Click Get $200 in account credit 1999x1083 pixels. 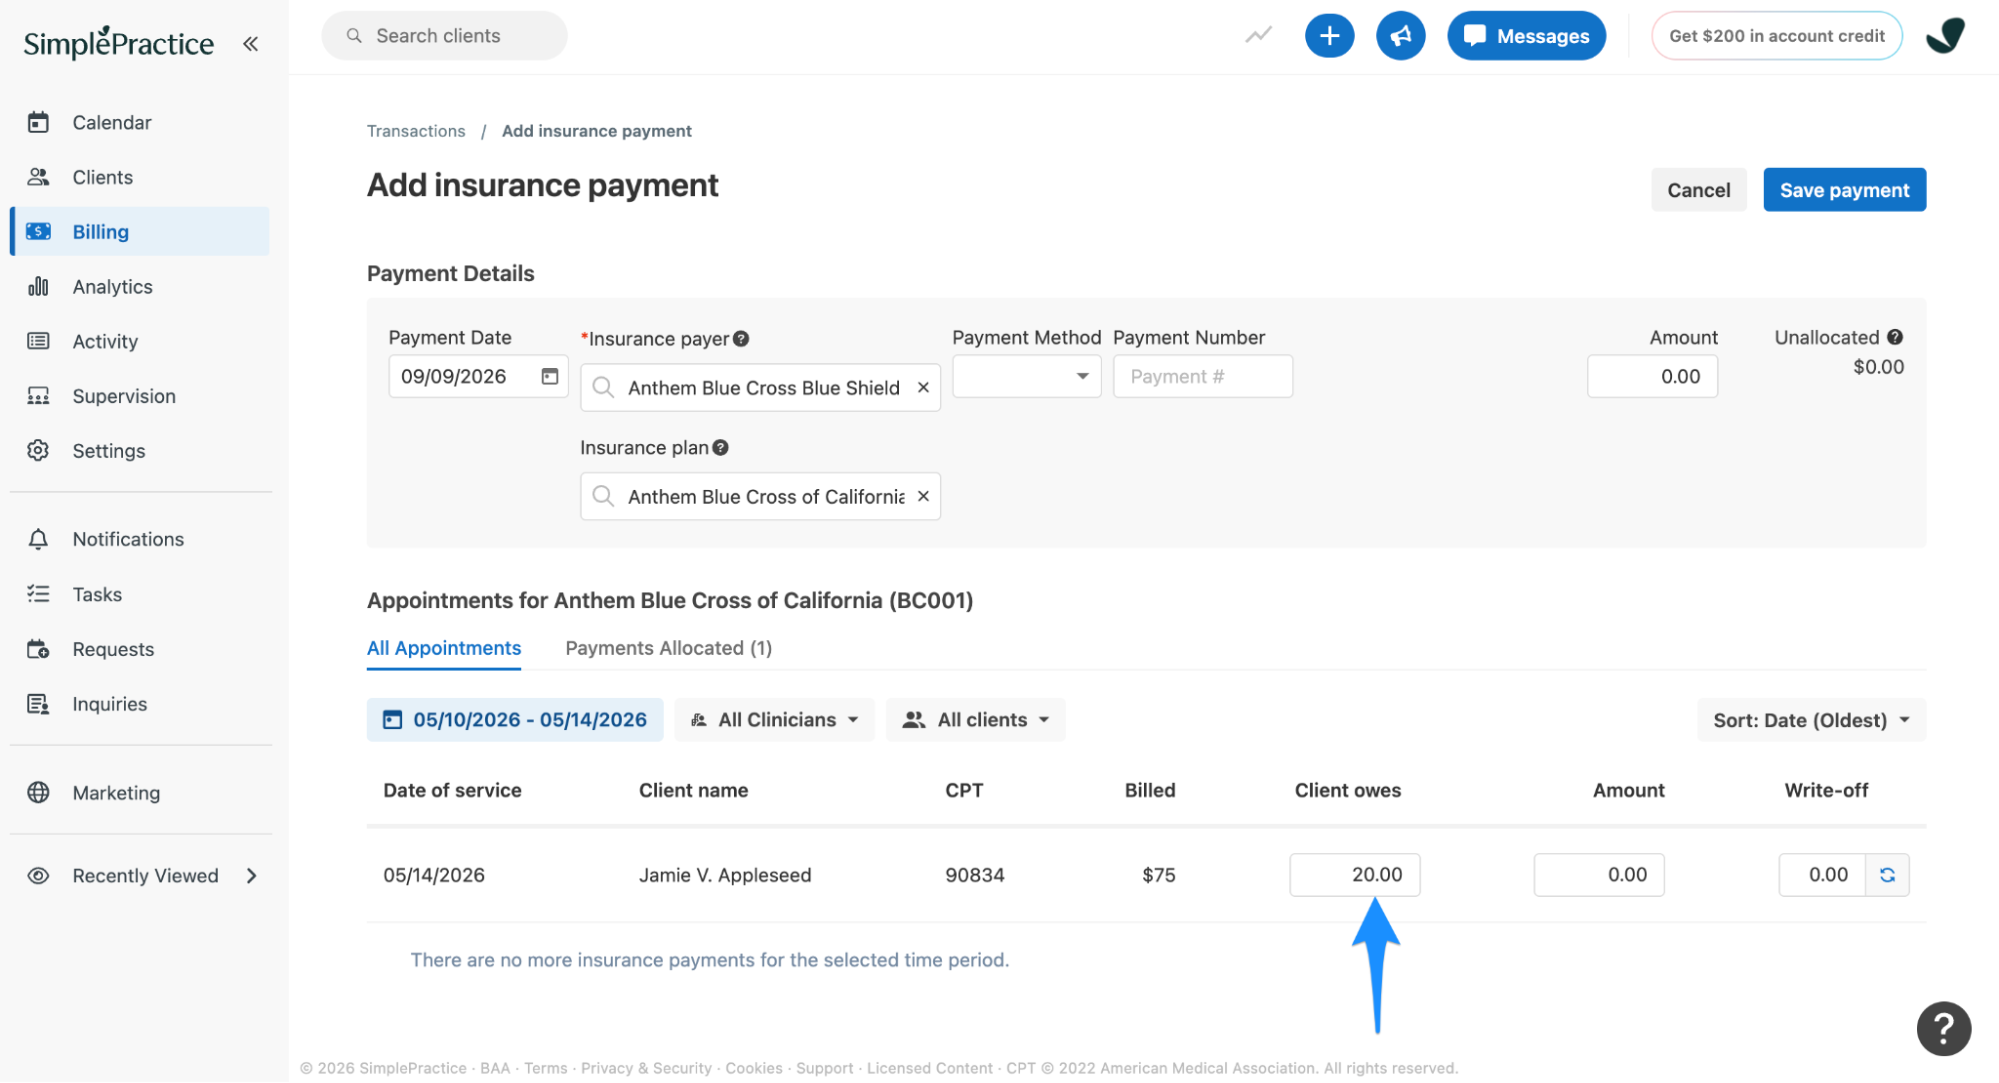1776,36
